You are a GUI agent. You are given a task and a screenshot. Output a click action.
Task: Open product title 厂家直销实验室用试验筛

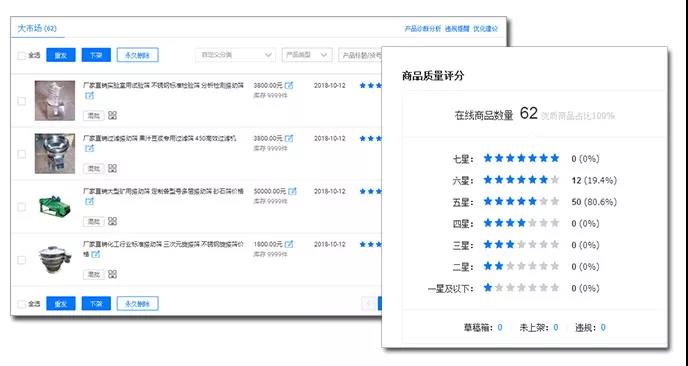pos(163,86)
